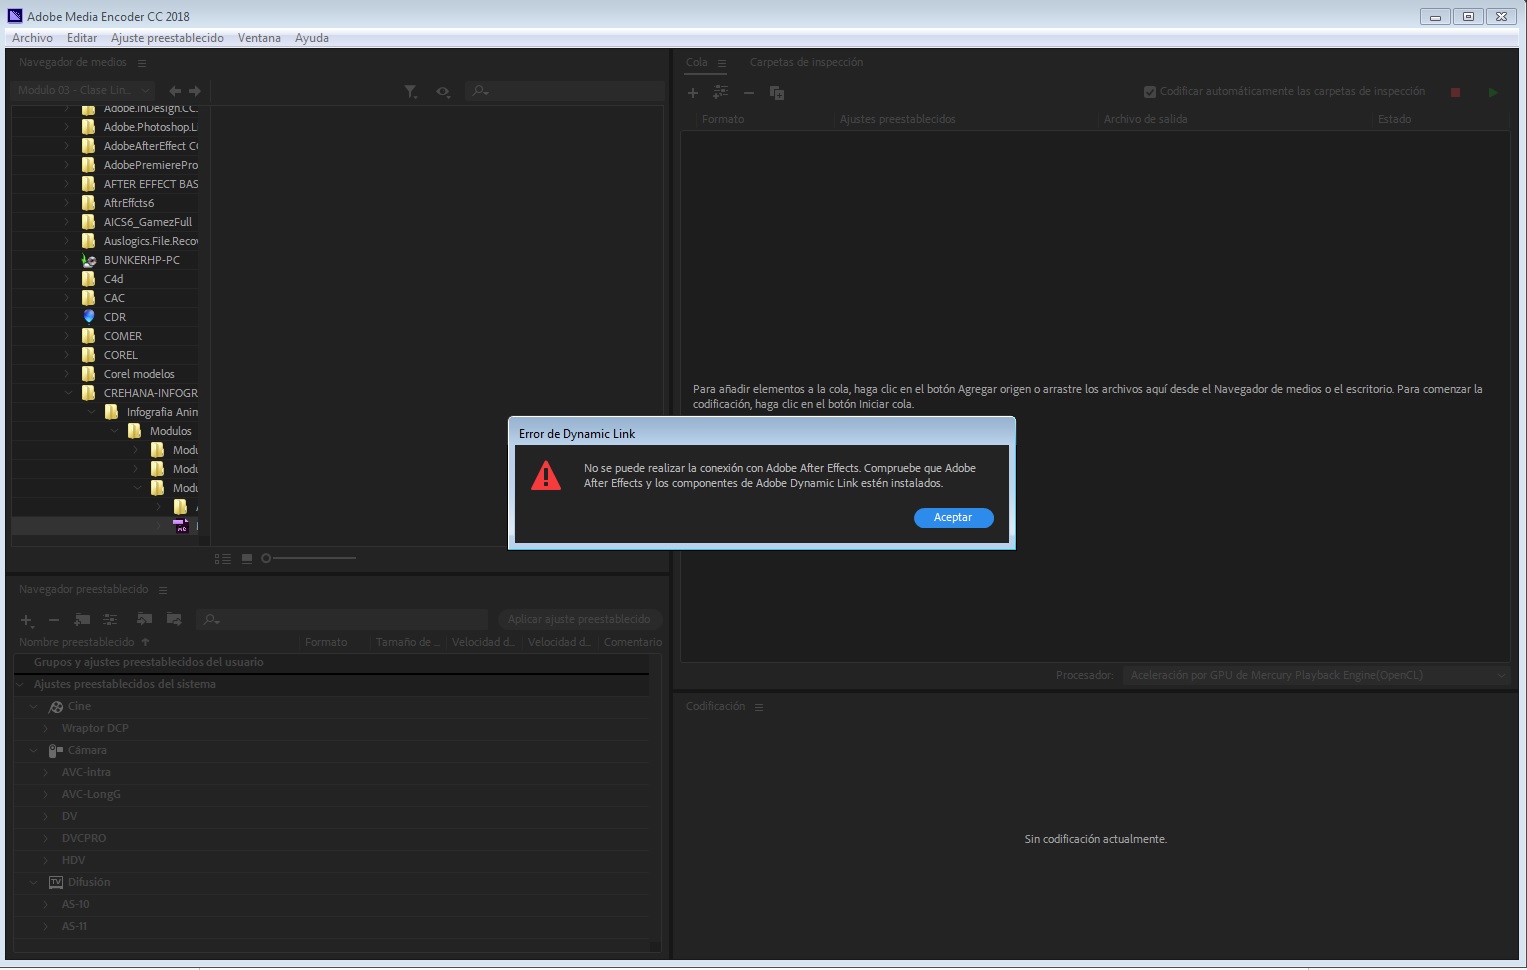Switch the media browser to list view
1527x970 pixels.
[223, 559]
